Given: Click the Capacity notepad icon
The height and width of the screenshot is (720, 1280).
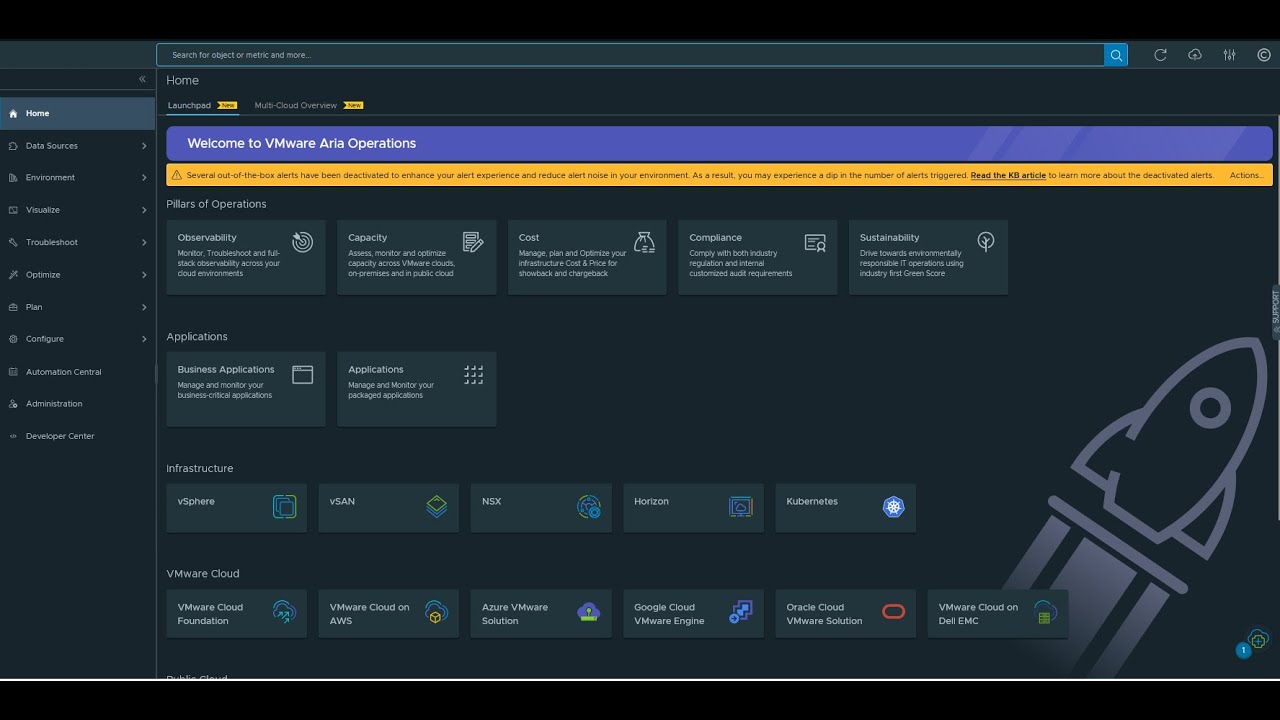Looking at the screenshot, I should (x=473, y=241).
